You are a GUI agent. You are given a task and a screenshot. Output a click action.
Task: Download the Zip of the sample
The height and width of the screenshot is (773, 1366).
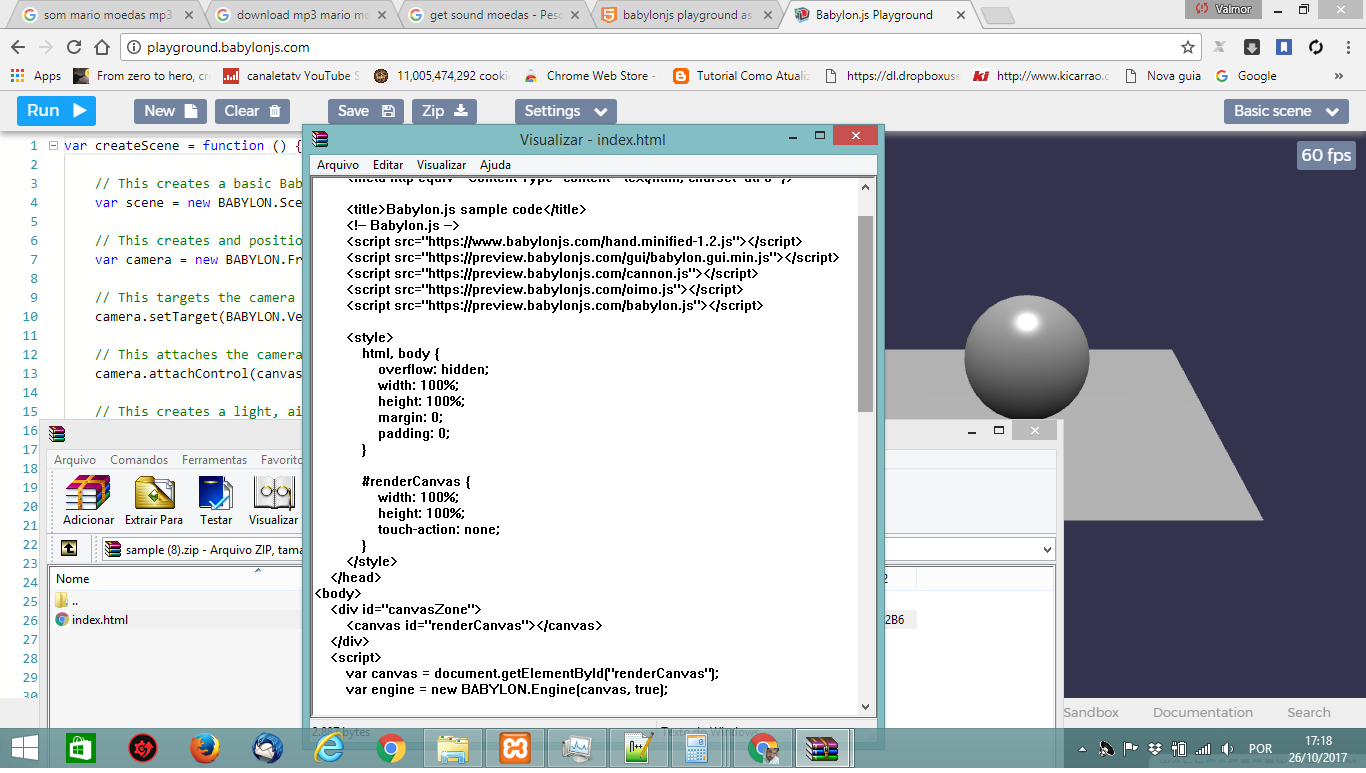(x=444, y=111)
